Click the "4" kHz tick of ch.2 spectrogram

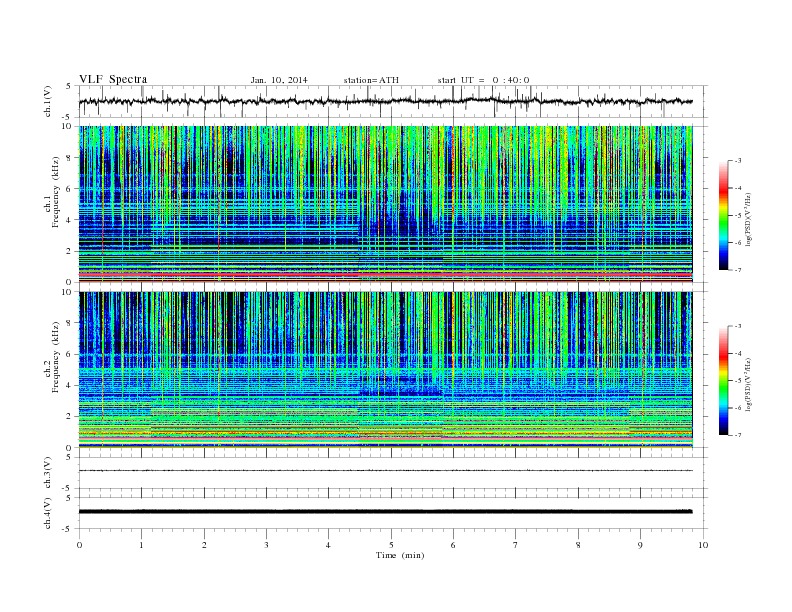pos(70,385)
